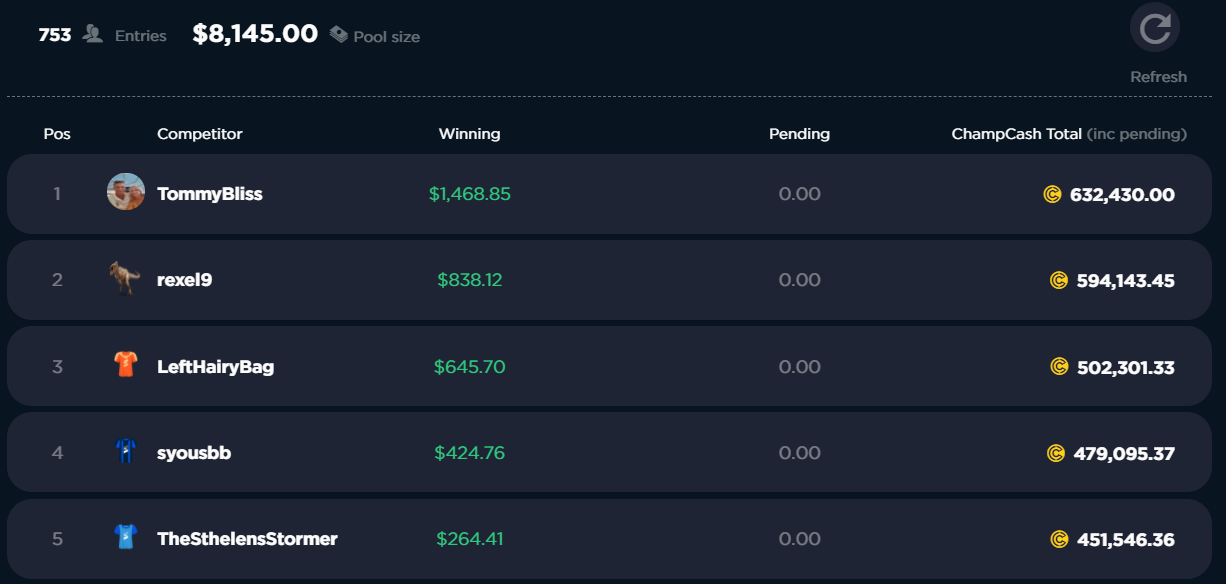Click LeftHairyBag's orange jersey avatar
The width and height of the screenshot is (1226, 584).
[125, 365]
